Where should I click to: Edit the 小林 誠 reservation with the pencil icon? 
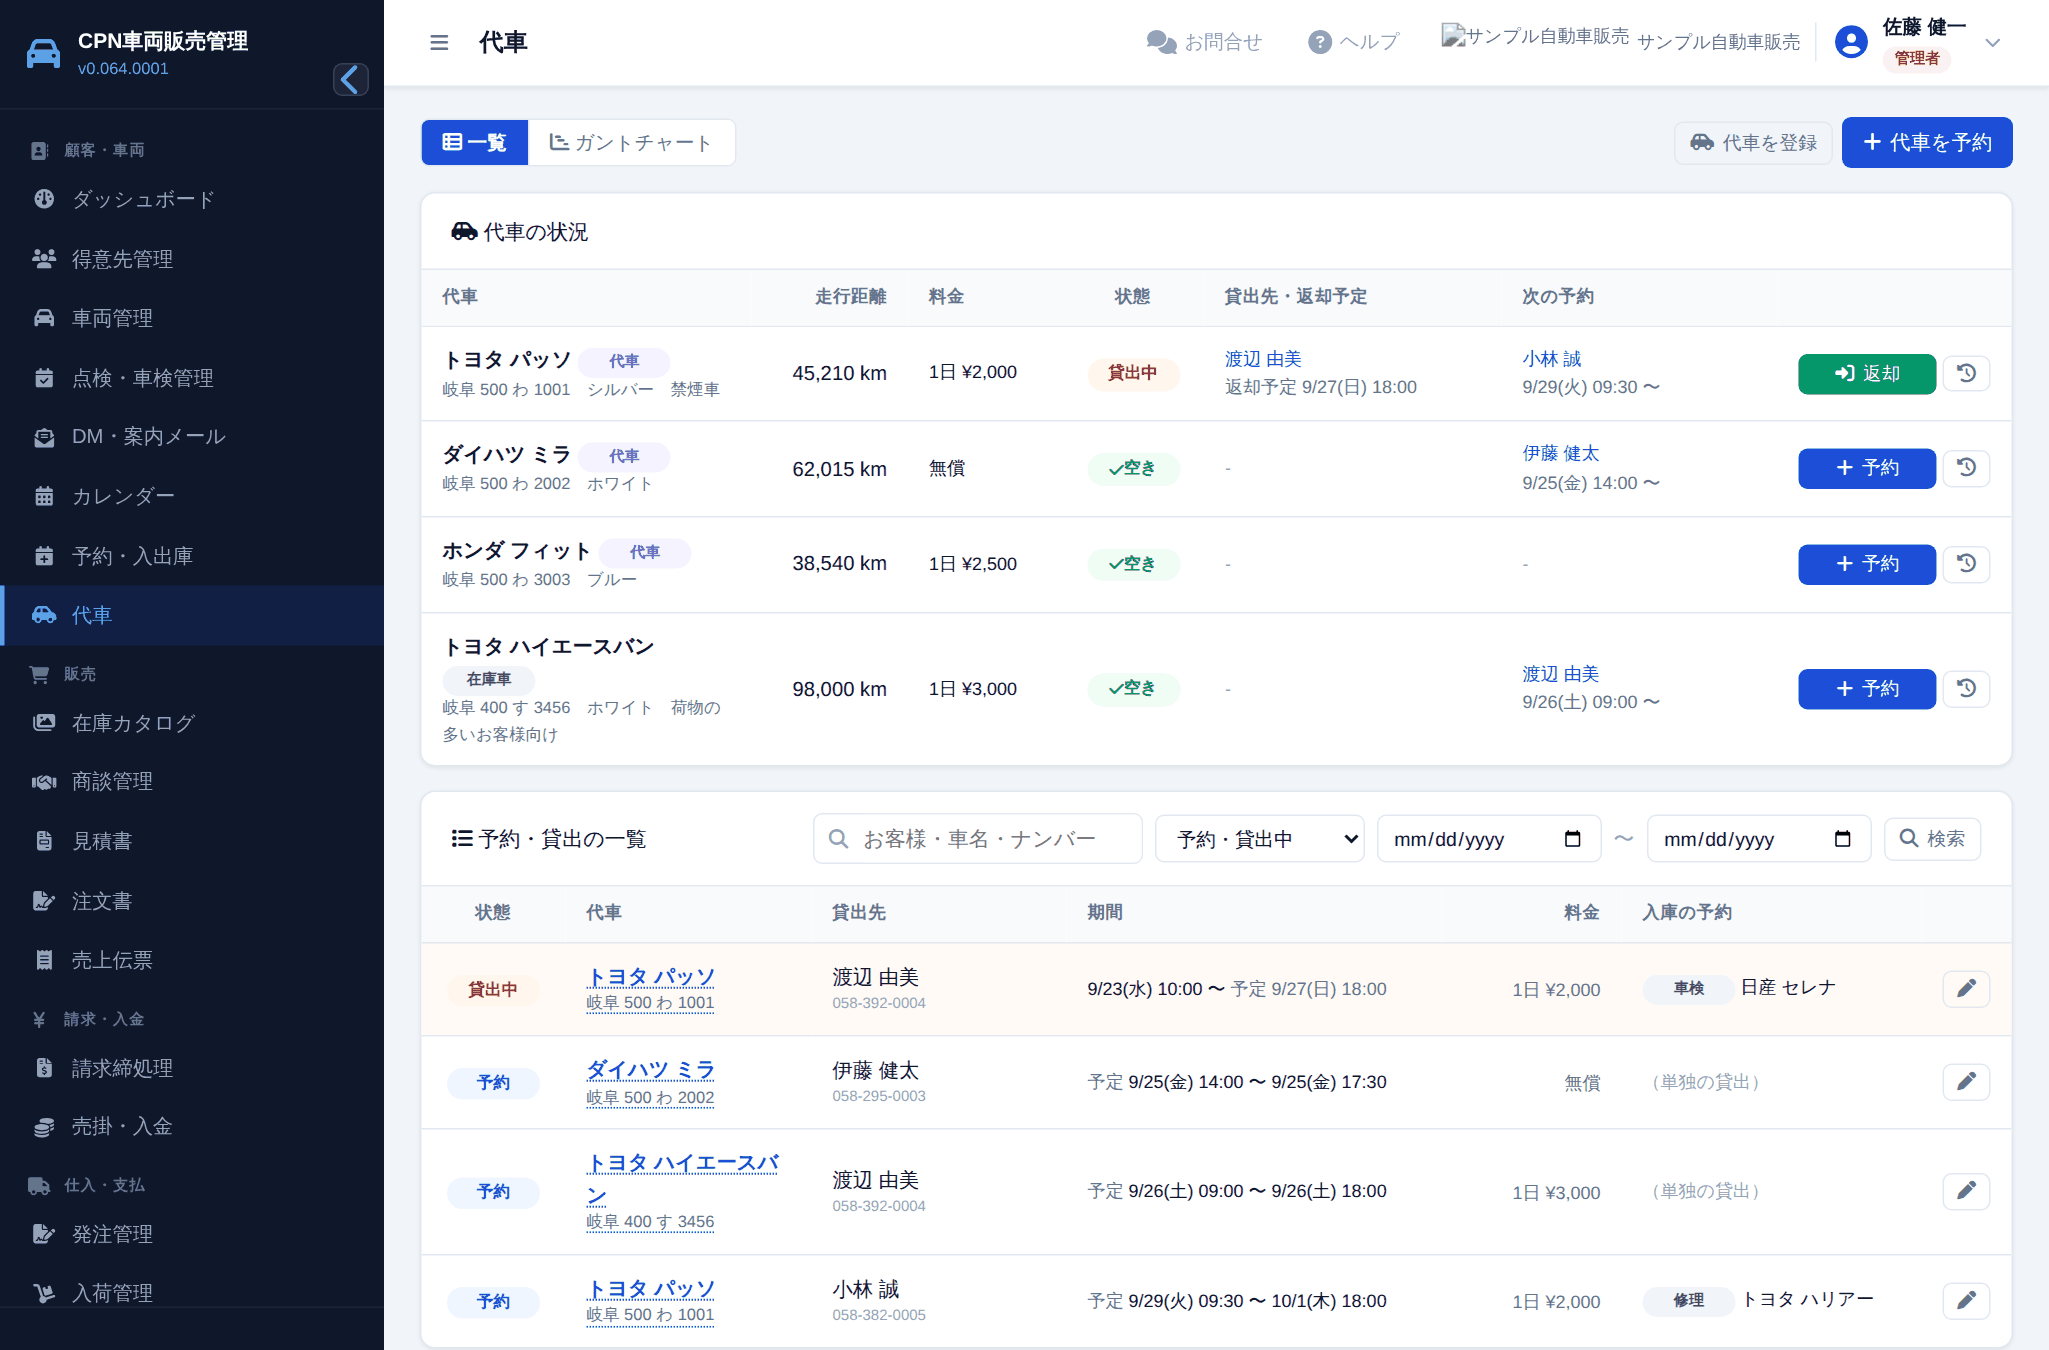(1966, 1300)
